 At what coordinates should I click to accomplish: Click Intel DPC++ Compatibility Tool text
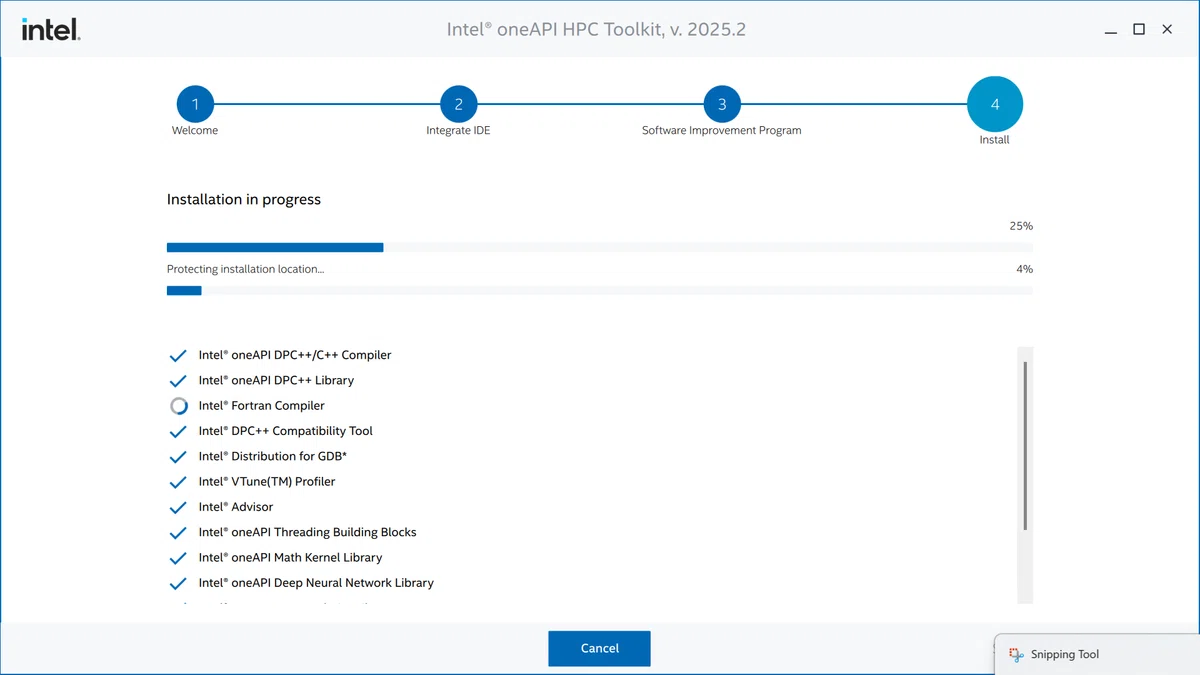(x=285, y=431)
